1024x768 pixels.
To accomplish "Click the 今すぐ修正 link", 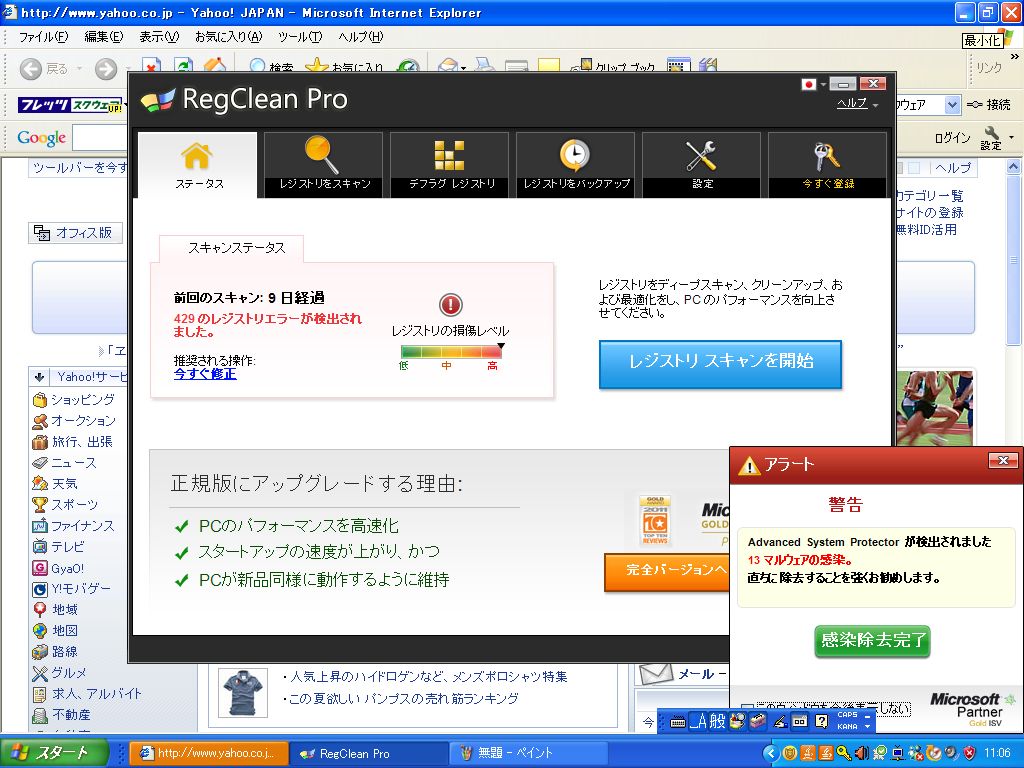I will (205, 374).
